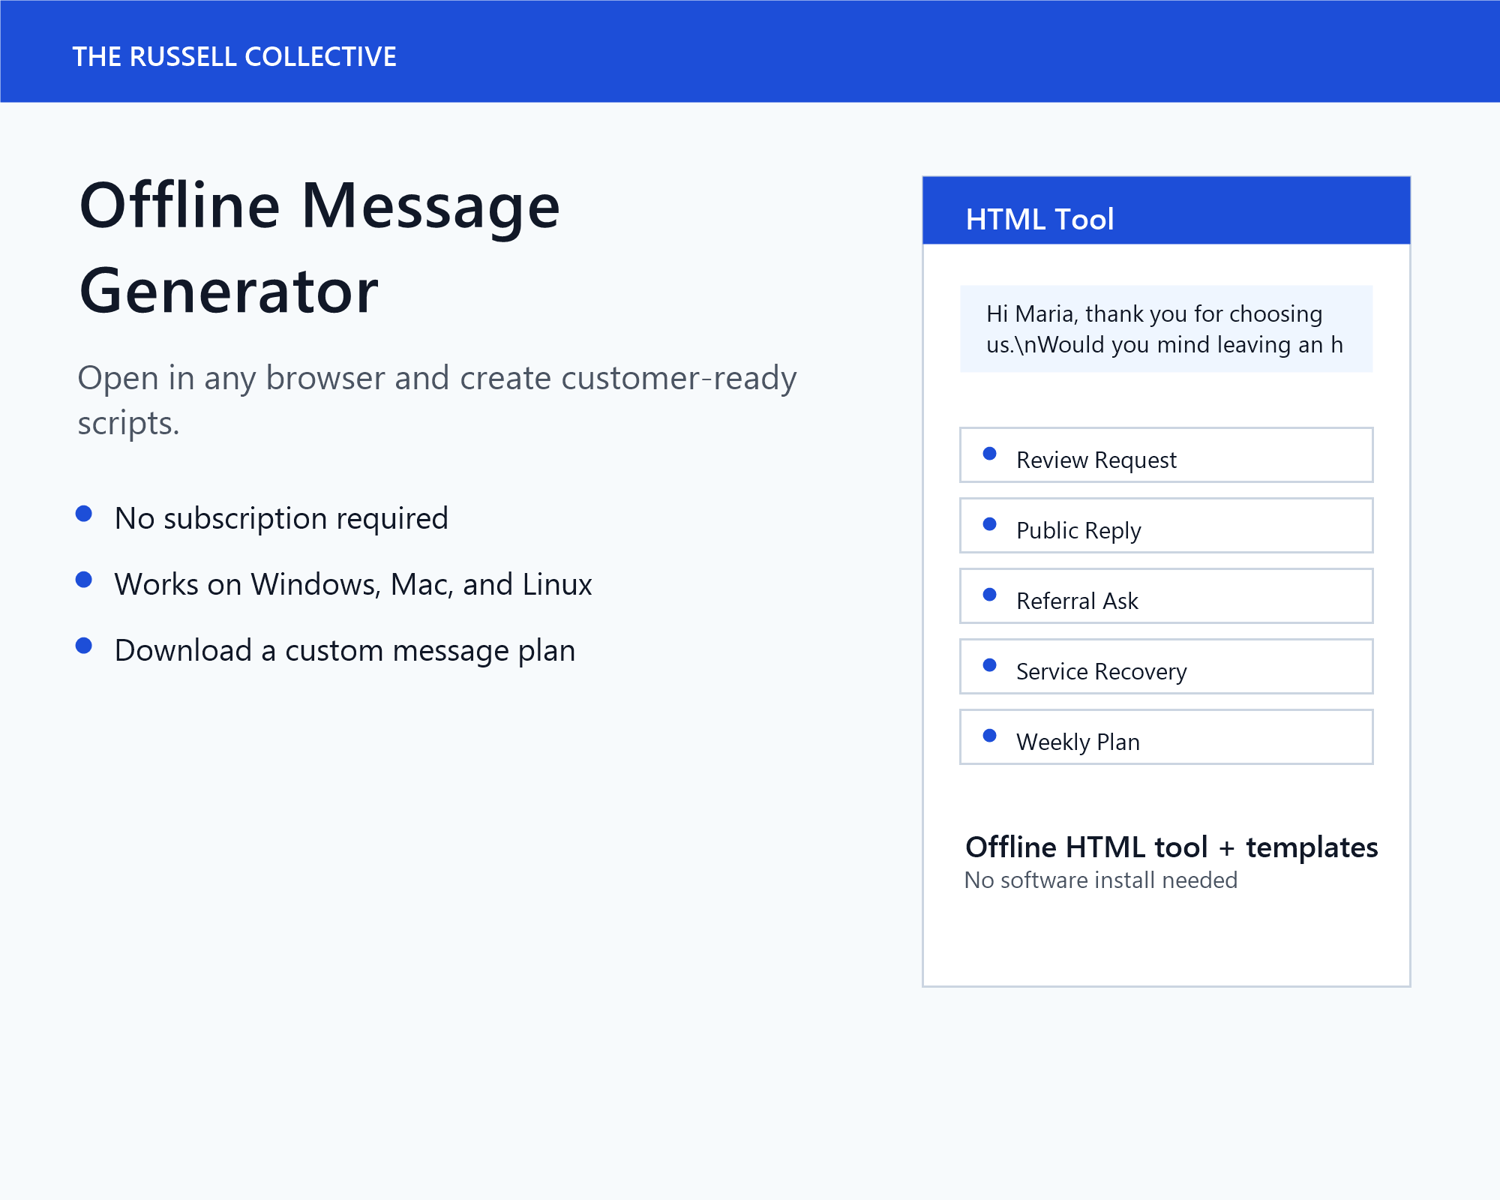Click the 'No subscription required' text
The width and height of the screenshot is (1500, 1200).
click(x=281, y=518)
